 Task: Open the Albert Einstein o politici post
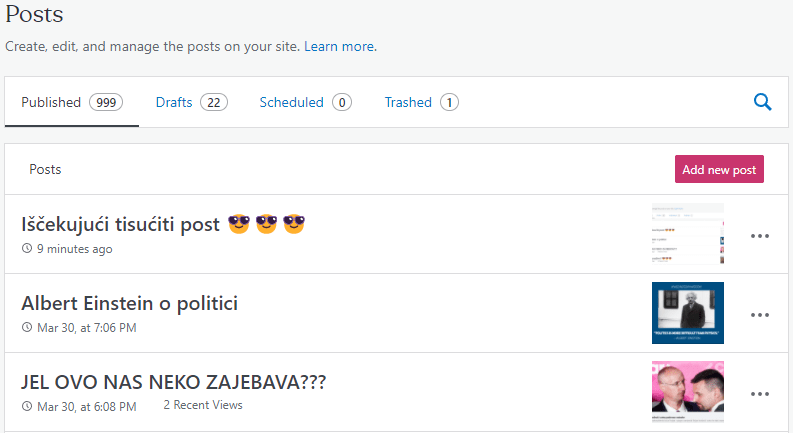[129, 303]
